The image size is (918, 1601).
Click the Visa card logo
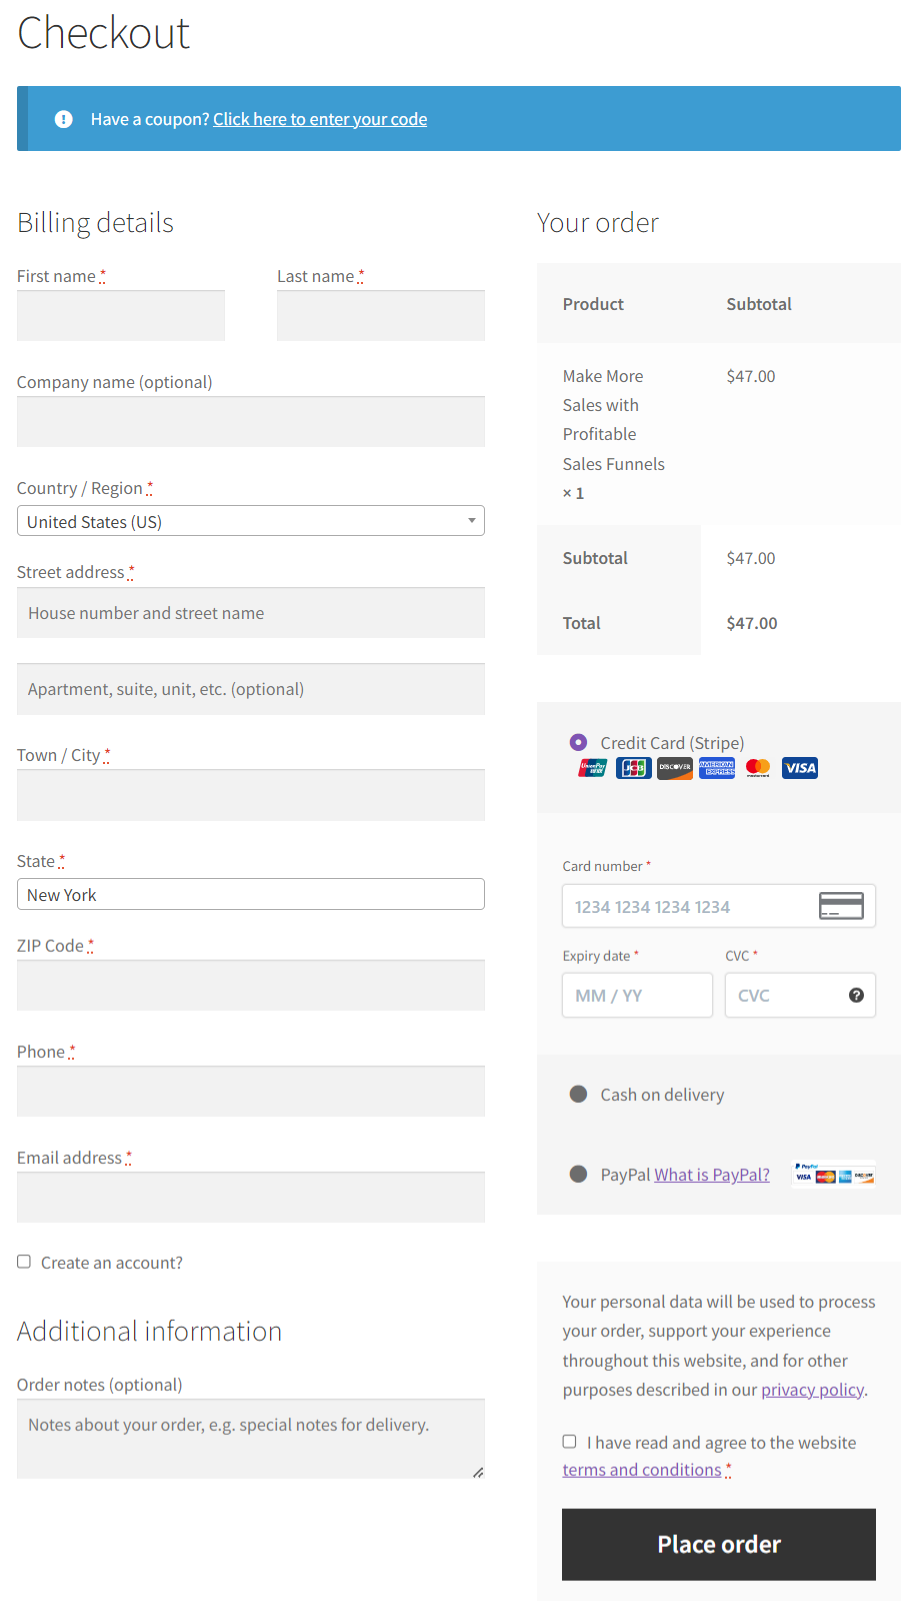pos(800,768)
